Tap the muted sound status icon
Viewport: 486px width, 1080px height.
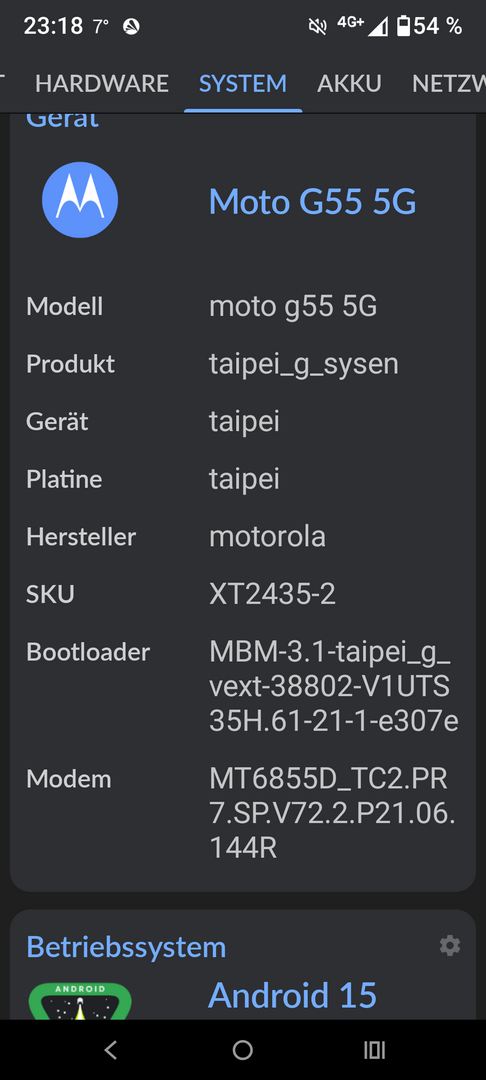pyautogui.click(x=317, y=27)
